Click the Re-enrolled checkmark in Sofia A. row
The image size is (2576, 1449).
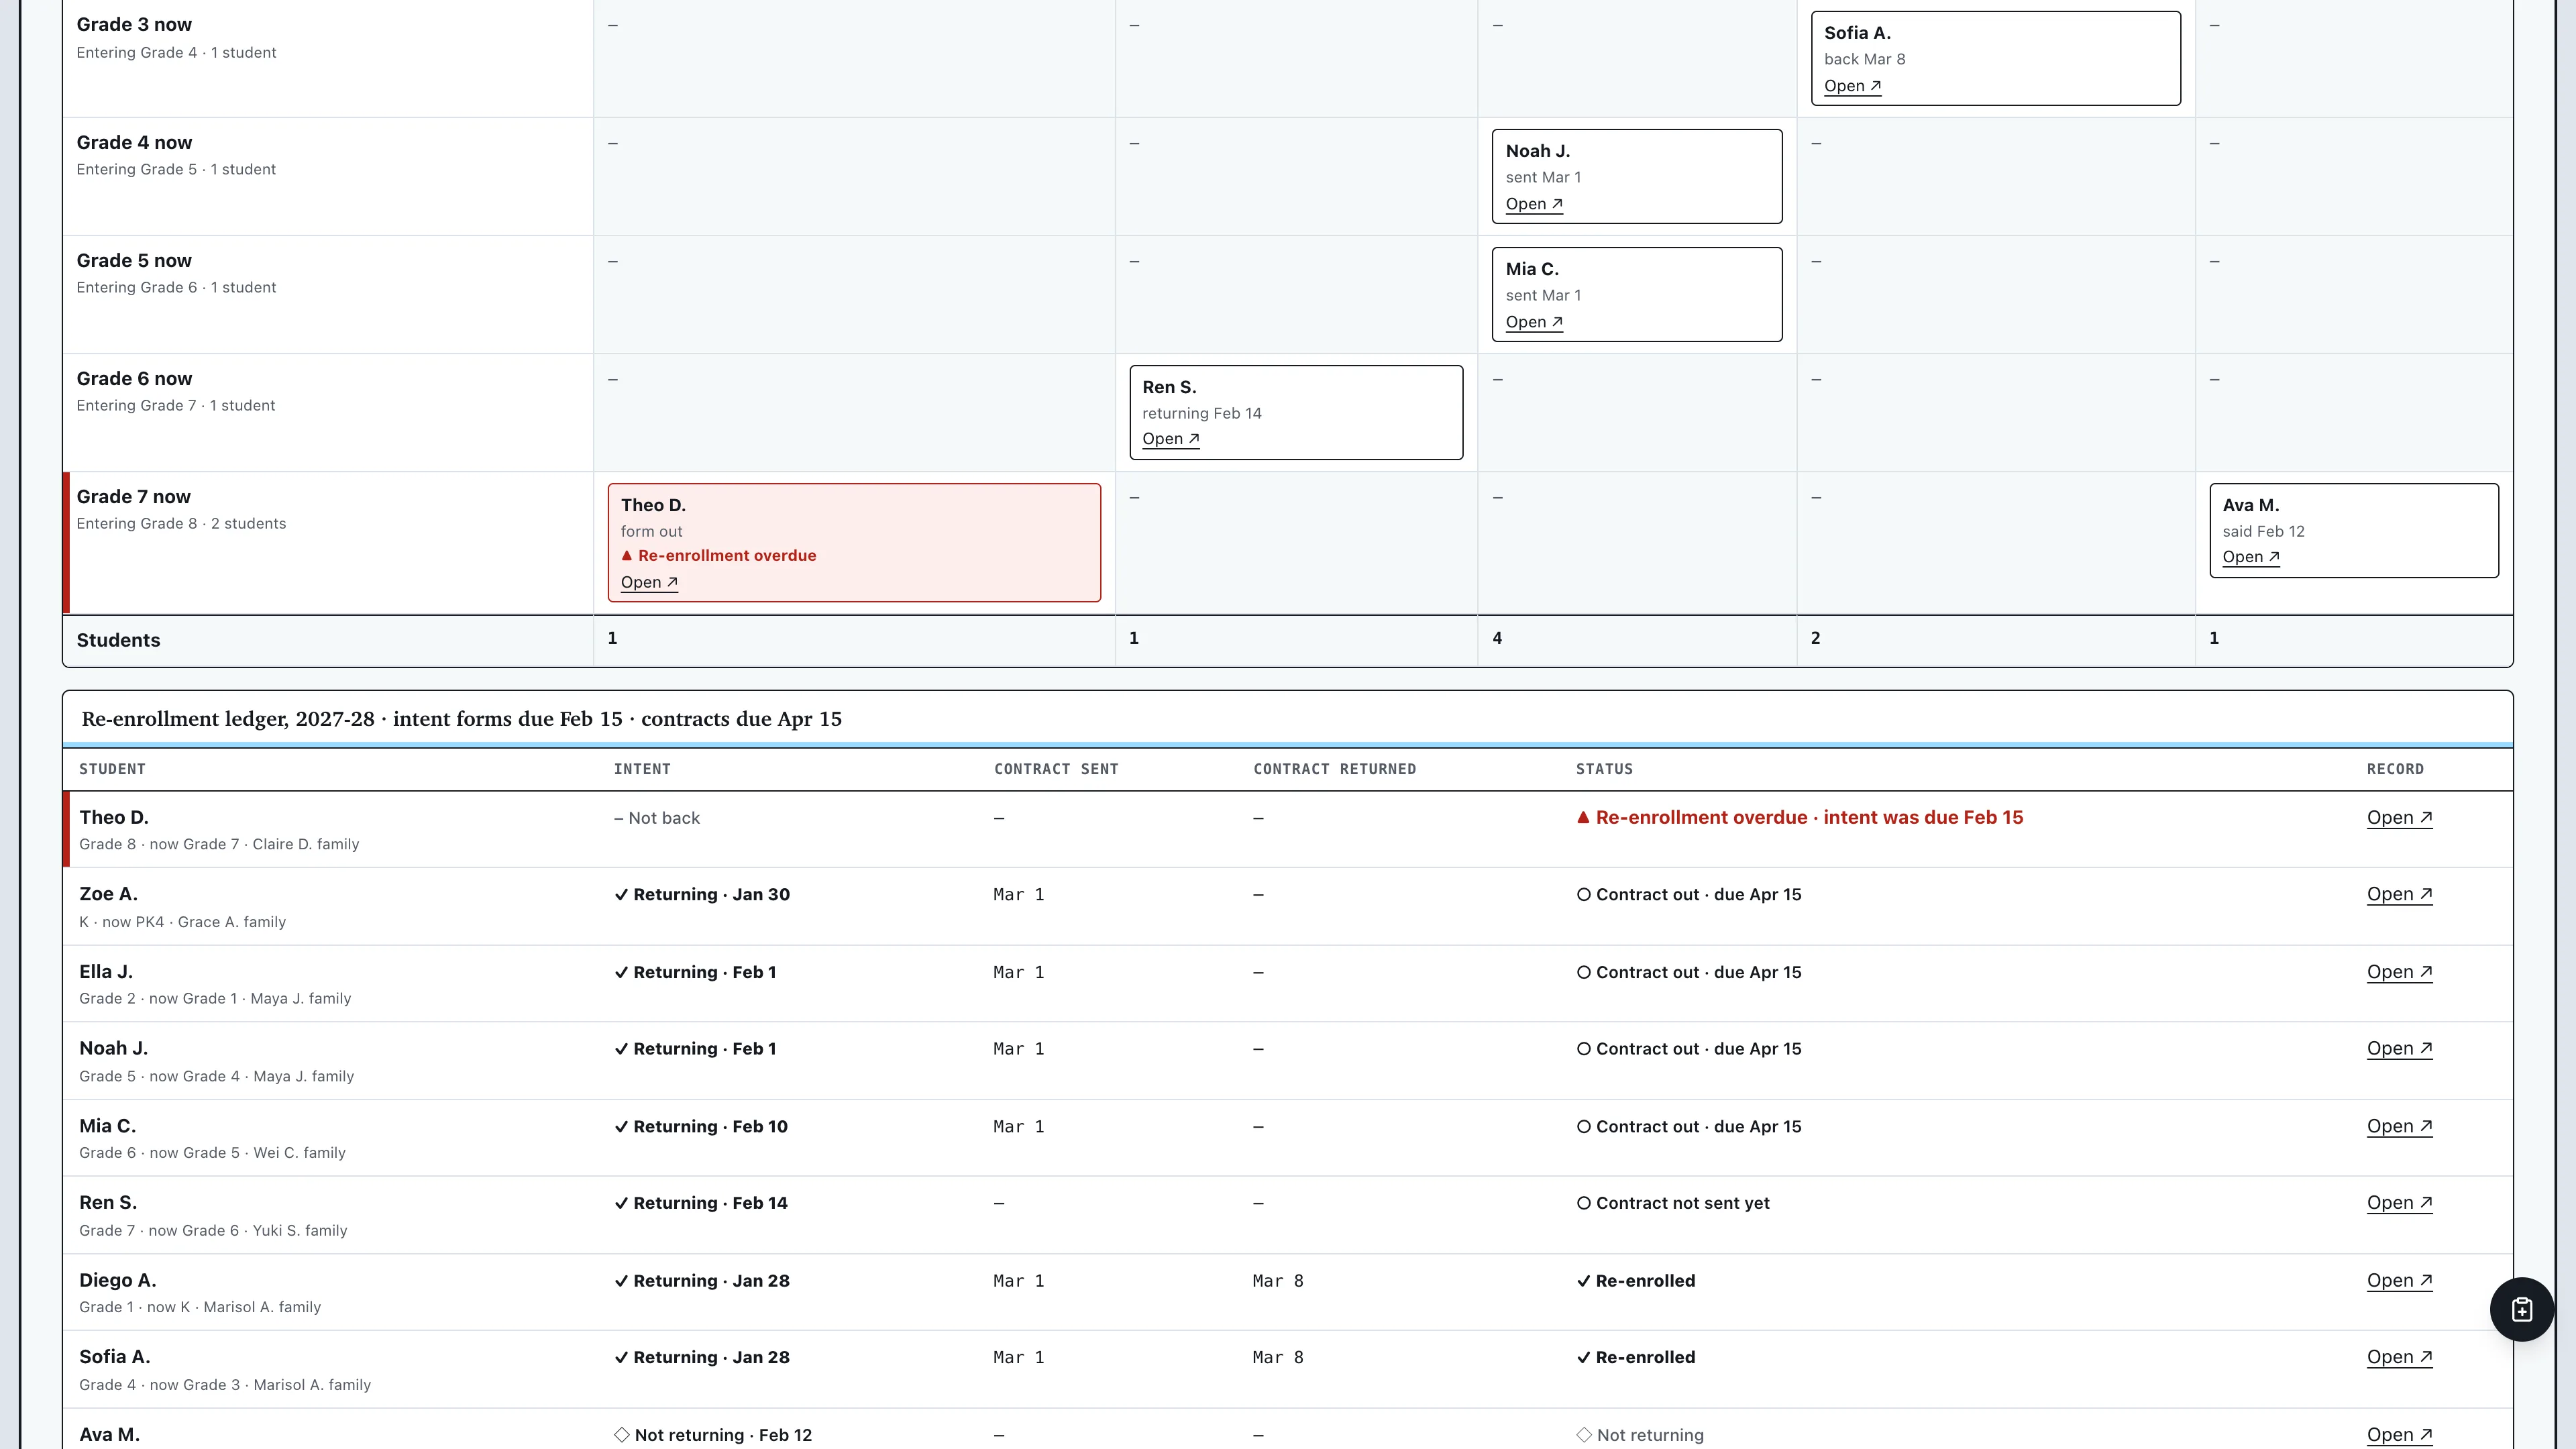pos(1583,1357)
